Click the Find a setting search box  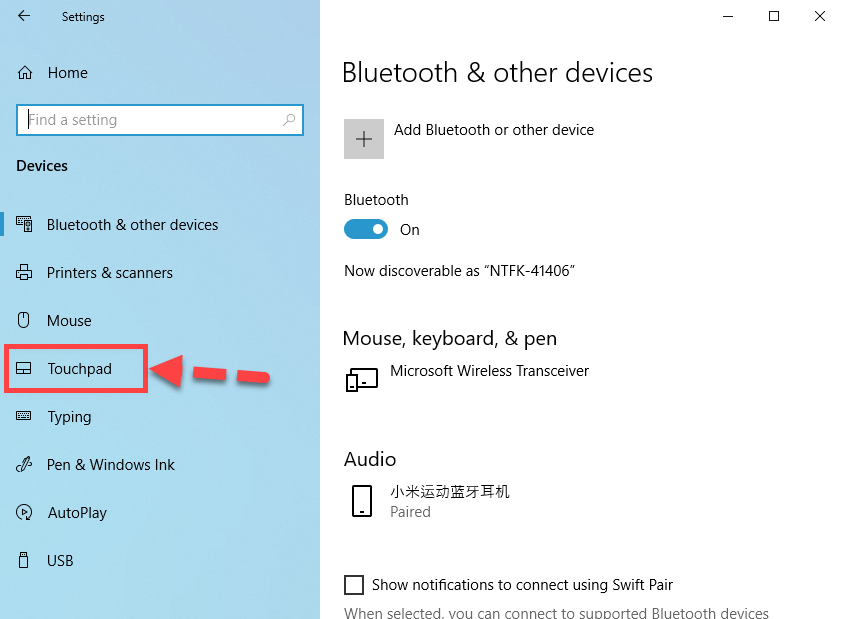coord(150,120)
